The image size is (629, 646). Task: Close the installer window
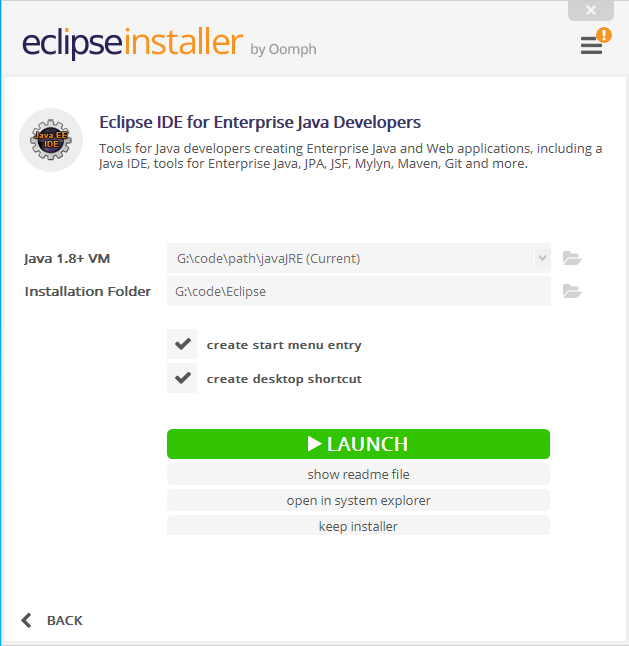click(591, 10)
